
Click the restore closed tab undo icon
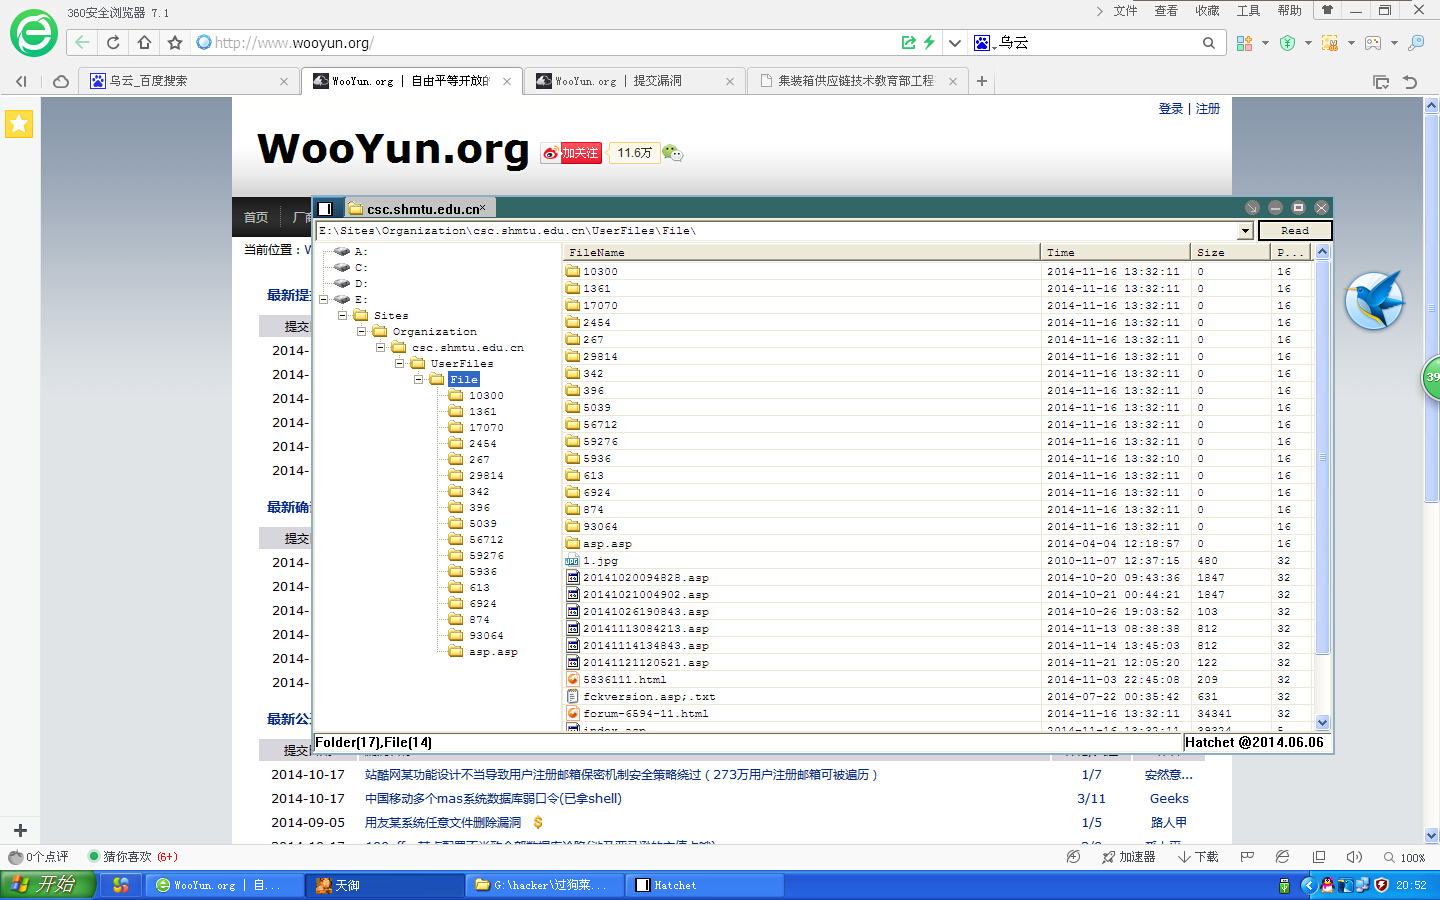coord(1410,82)
